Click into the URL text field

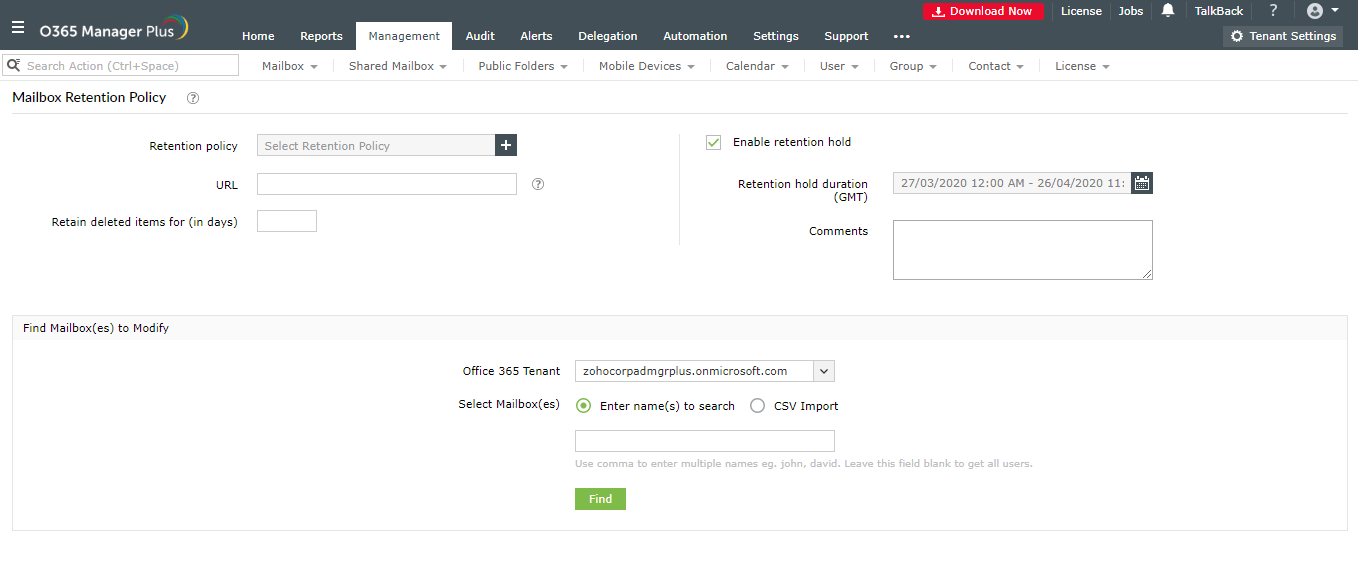tap(387, 184)
